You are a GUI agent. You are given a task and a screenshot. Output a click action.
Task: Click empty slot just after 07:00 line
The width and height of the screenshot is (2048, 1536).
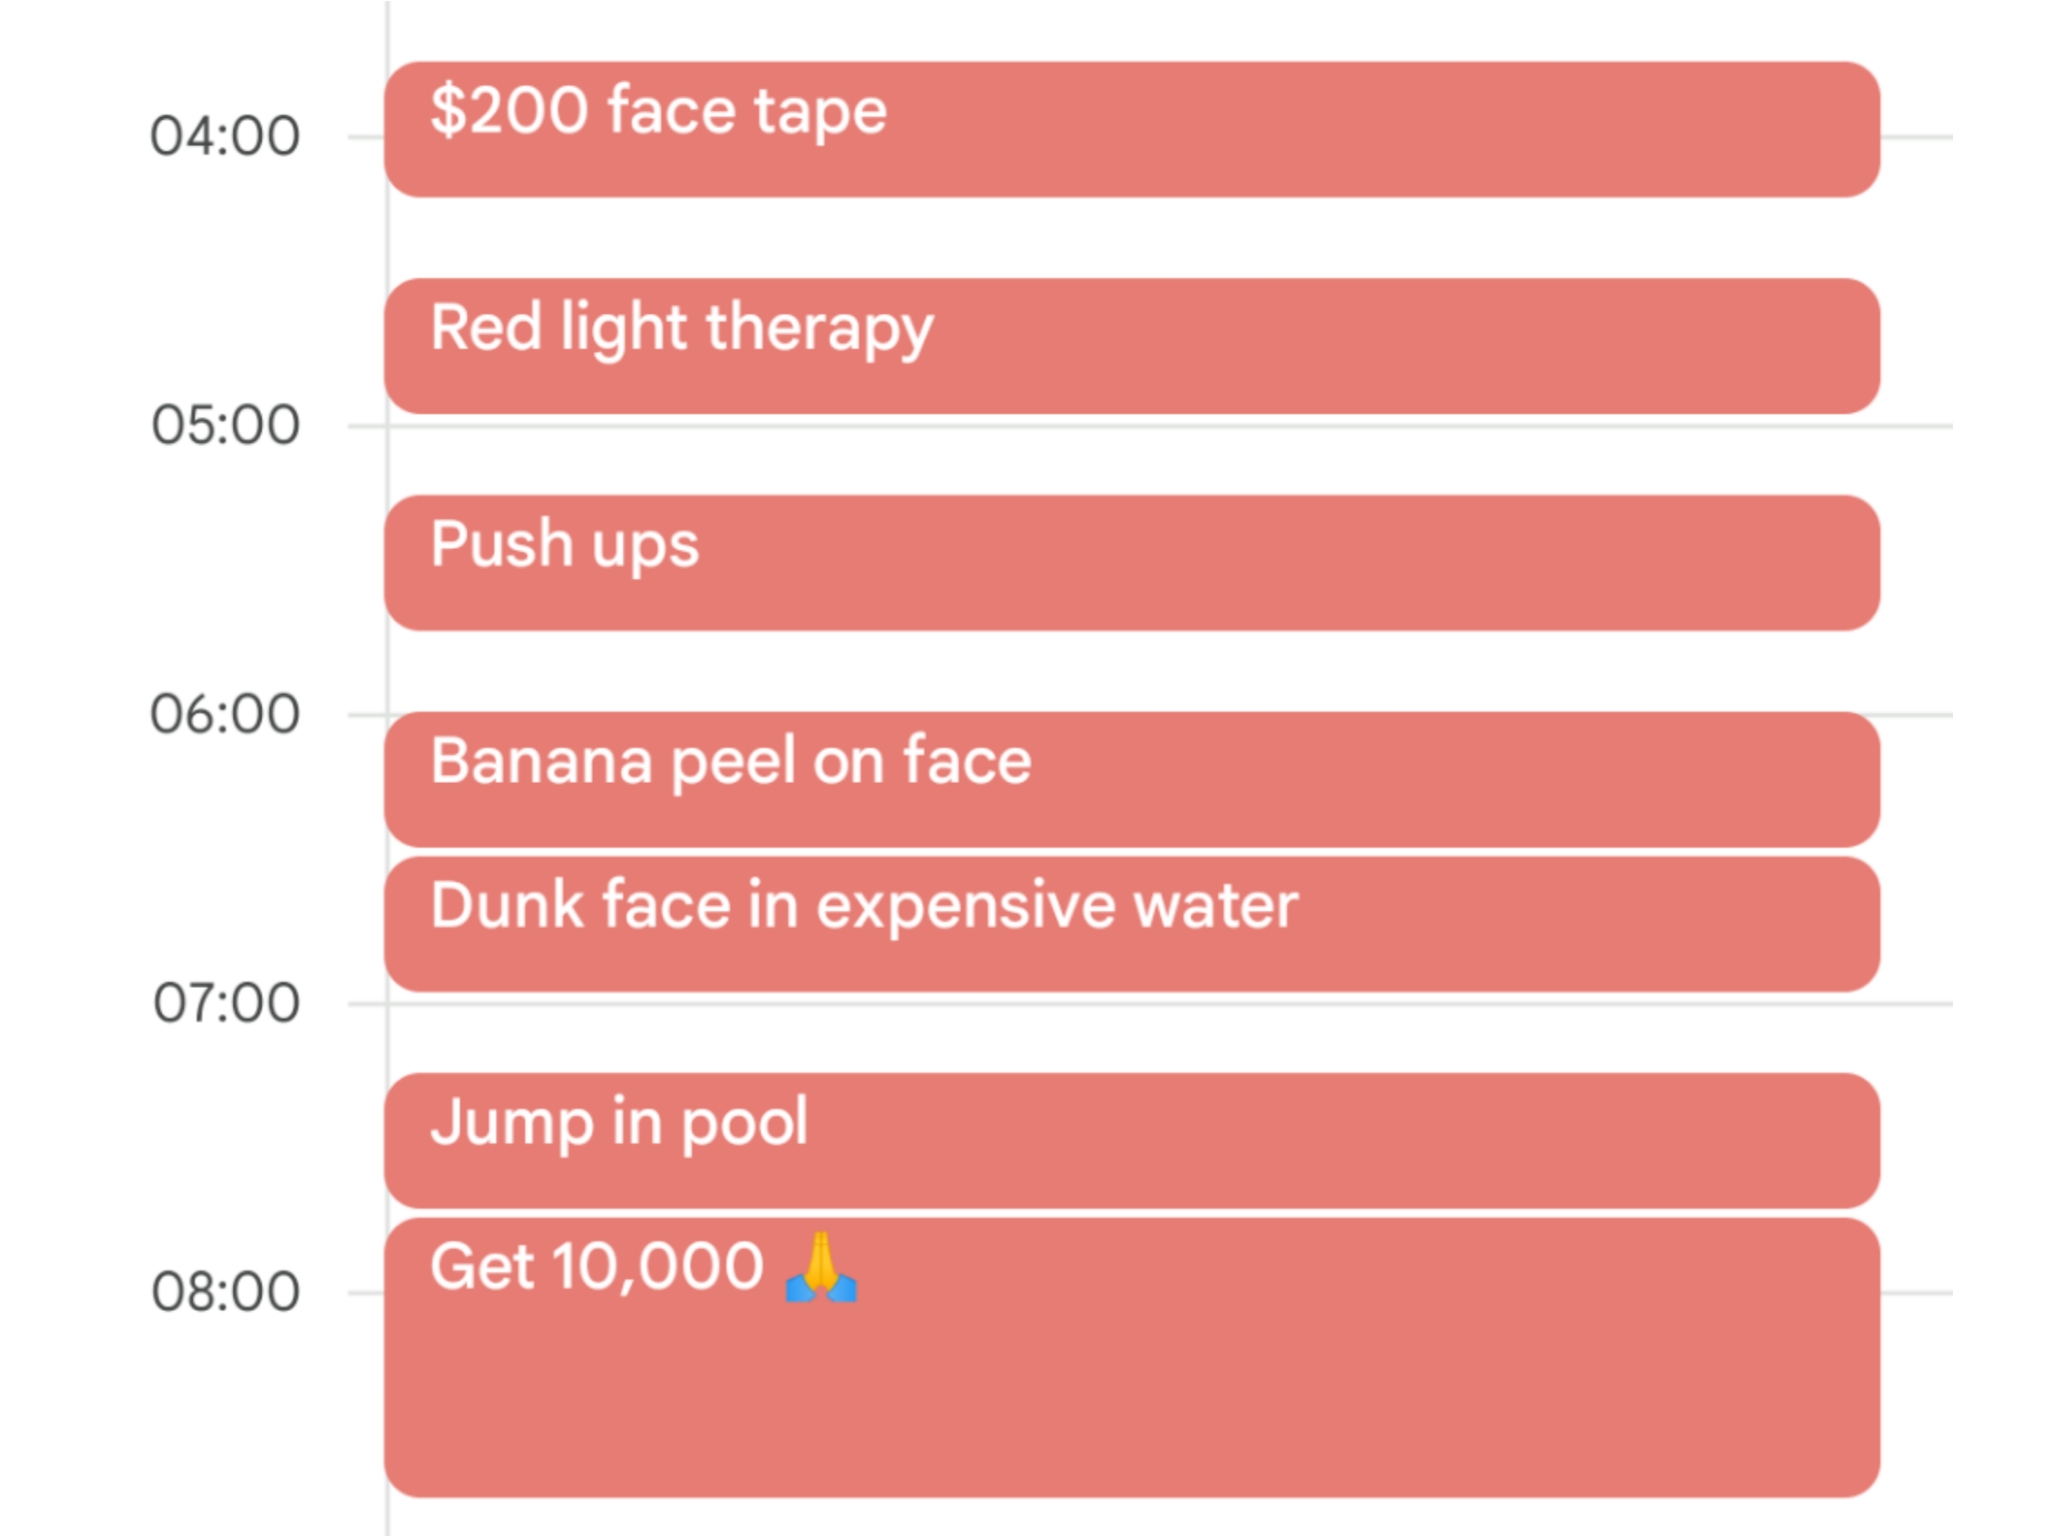click(1132, 1039)
